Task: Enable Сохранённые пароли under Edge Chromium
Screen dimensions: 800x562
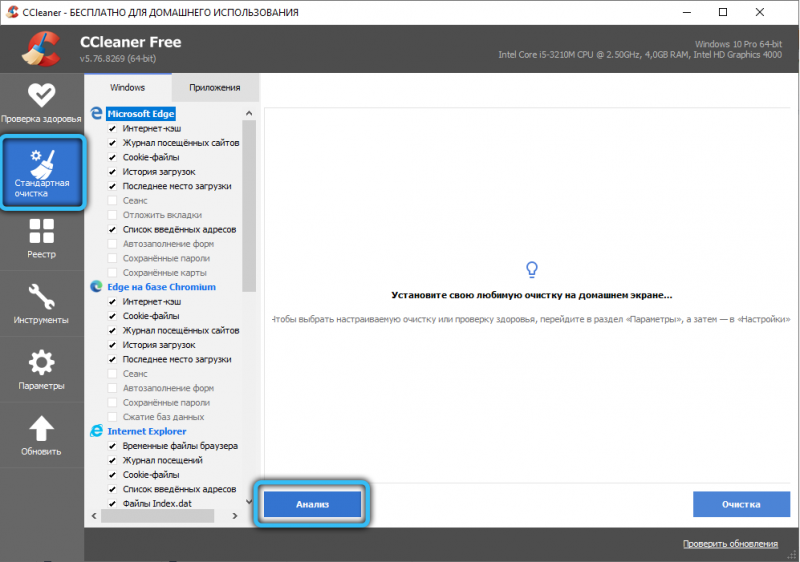Action: click(x=112, y=402)
